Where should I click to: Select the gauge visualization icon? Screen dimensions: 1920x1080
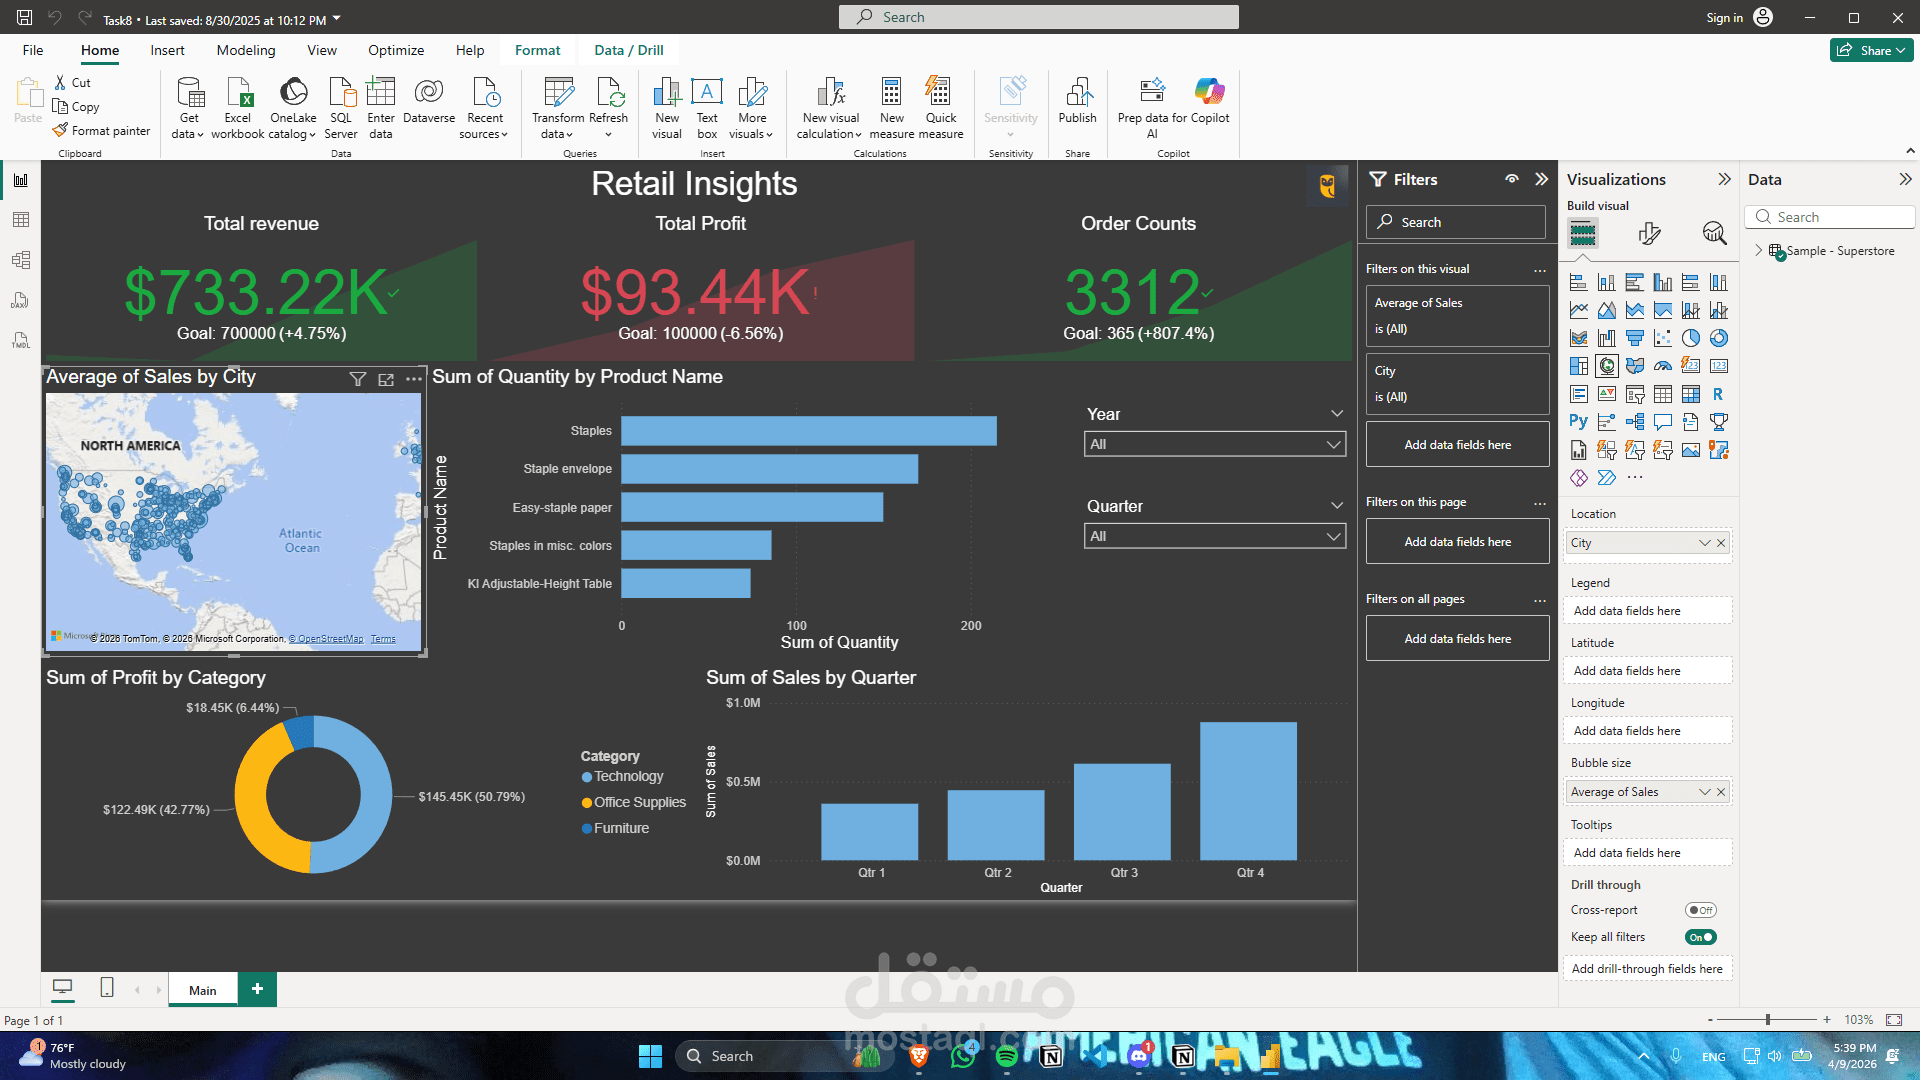(1662, 366)
